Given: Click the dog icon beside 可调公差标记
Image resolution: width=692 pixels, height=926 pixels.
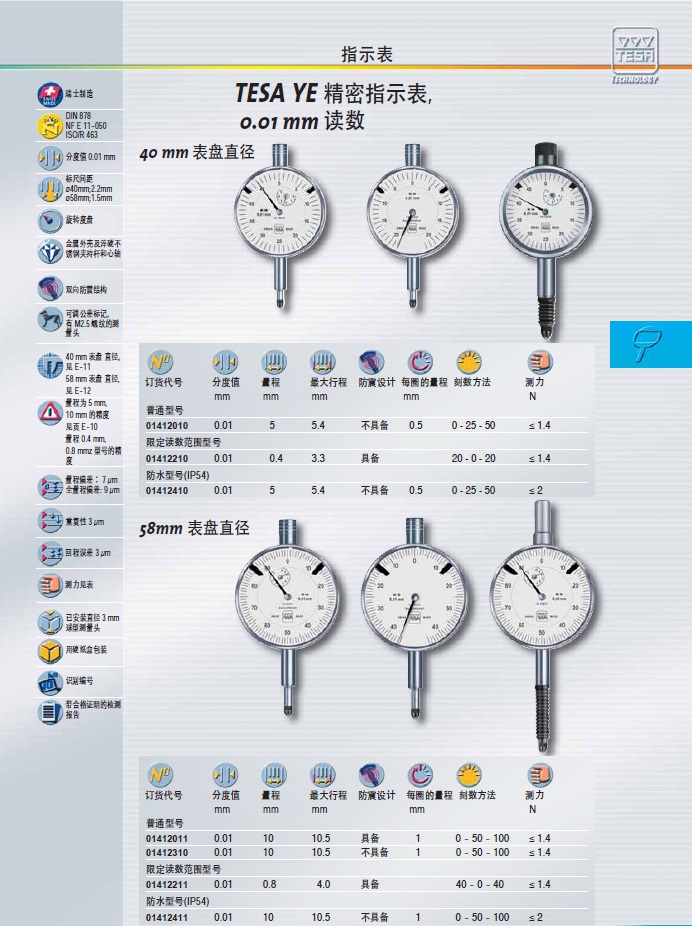Looking at the screenshot, I should [50, 319].
